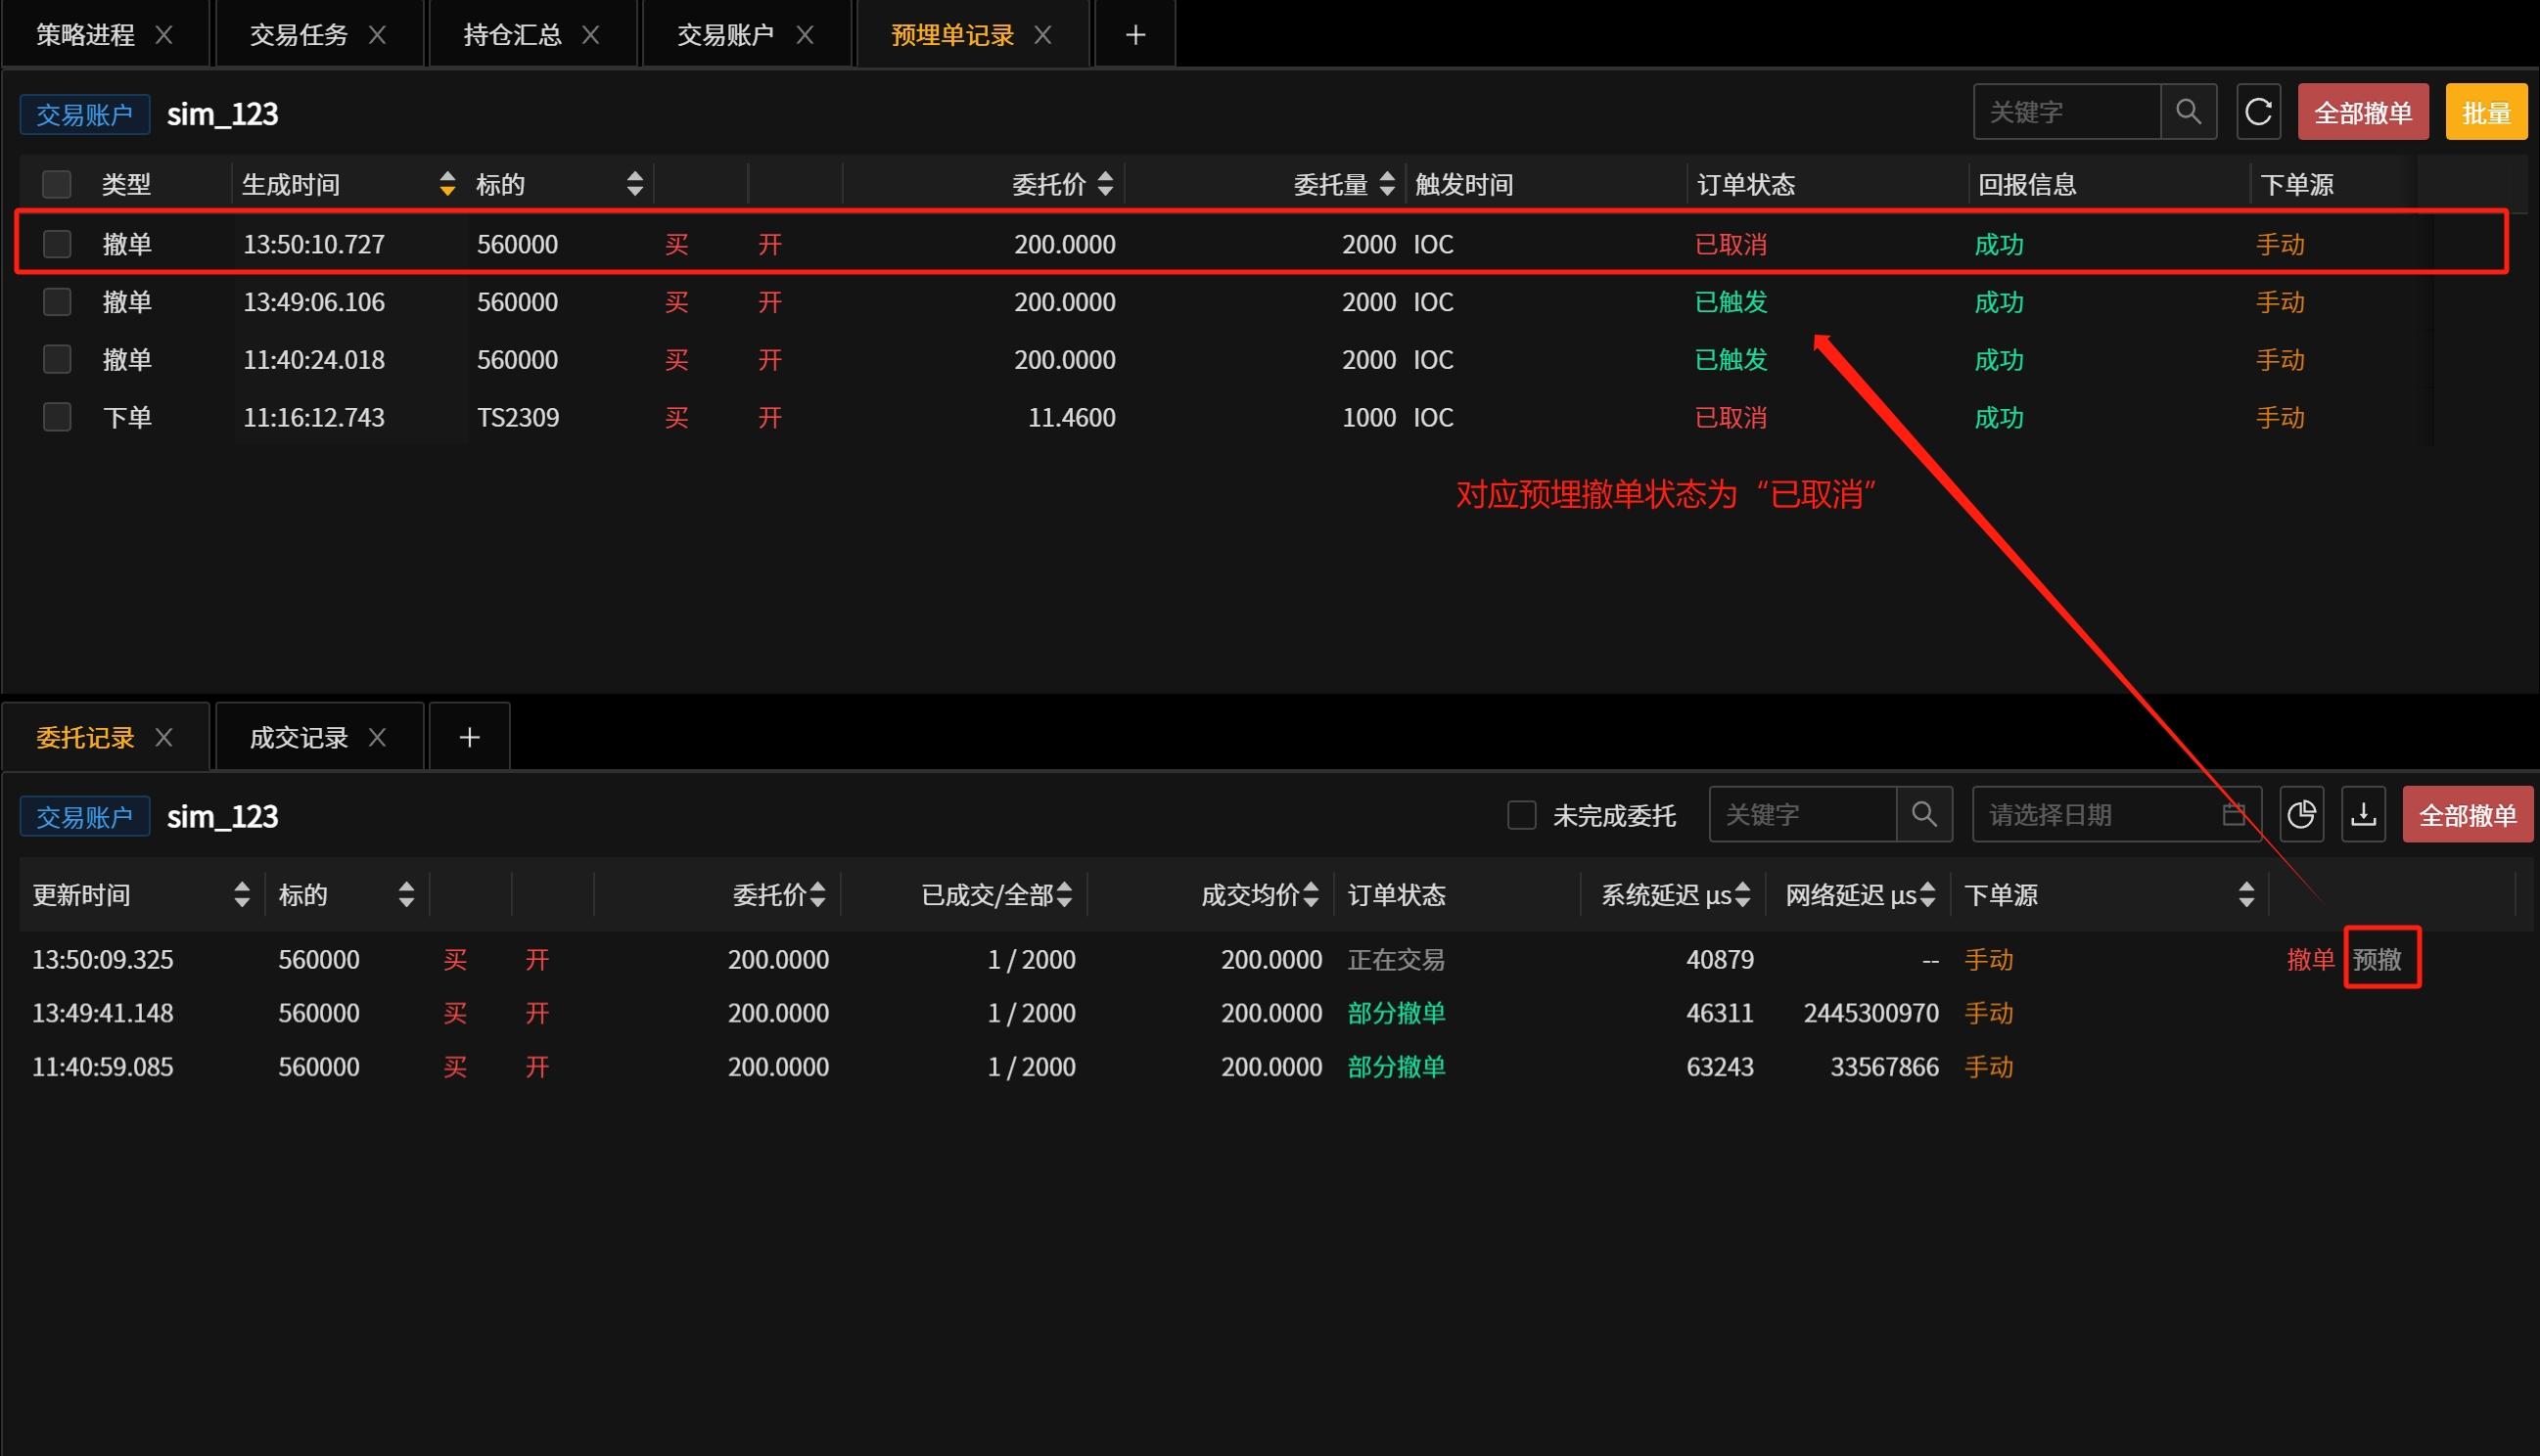Switch to 交易任务 tab
Image resolution: width=2540 pixels, height=1456 pixels.
click(x=299, y=35)
